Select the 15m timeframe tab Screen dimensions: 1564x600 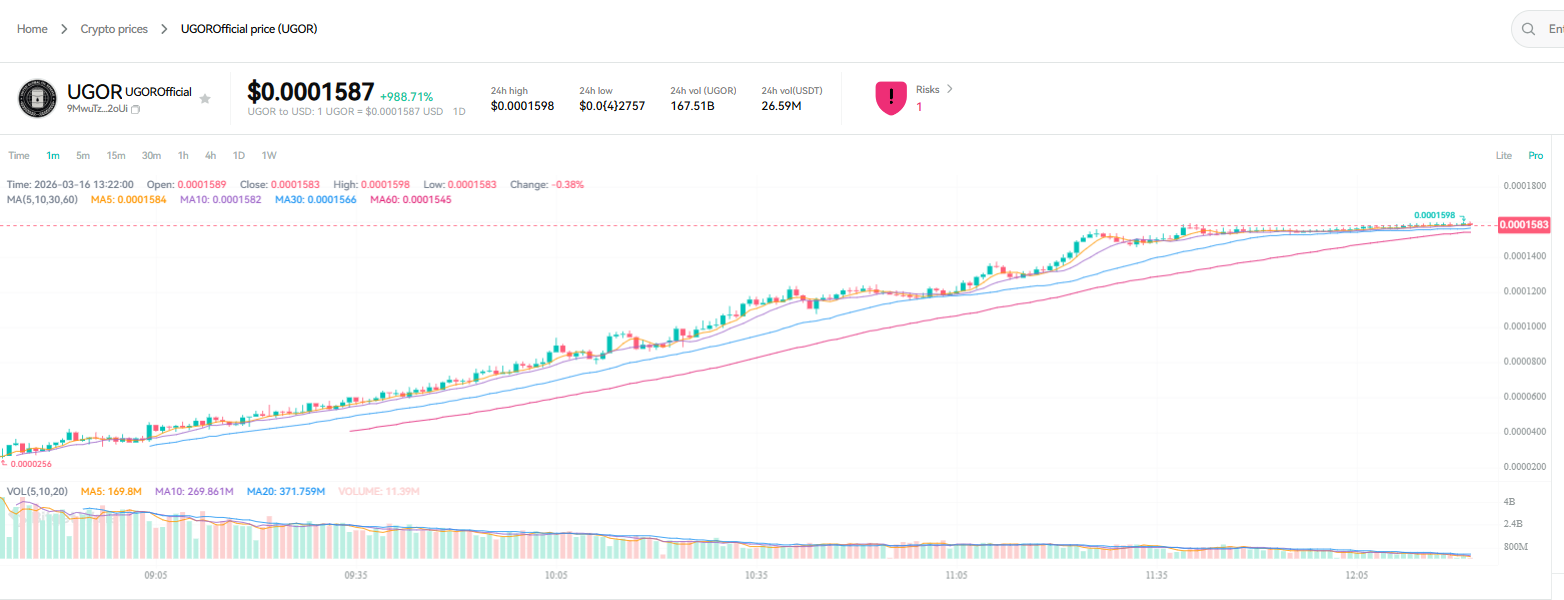pos(116,155)
